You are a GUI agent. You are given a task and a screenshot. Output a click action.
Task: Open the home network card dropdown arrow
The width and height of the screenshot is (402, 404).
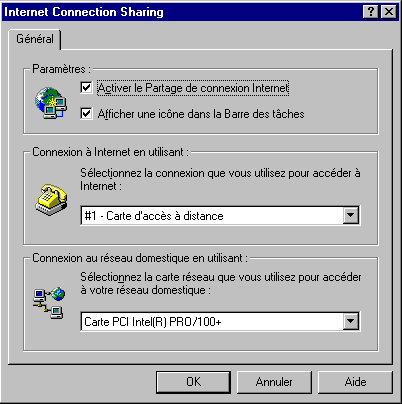pyautogui.click(x=351, y=321)
